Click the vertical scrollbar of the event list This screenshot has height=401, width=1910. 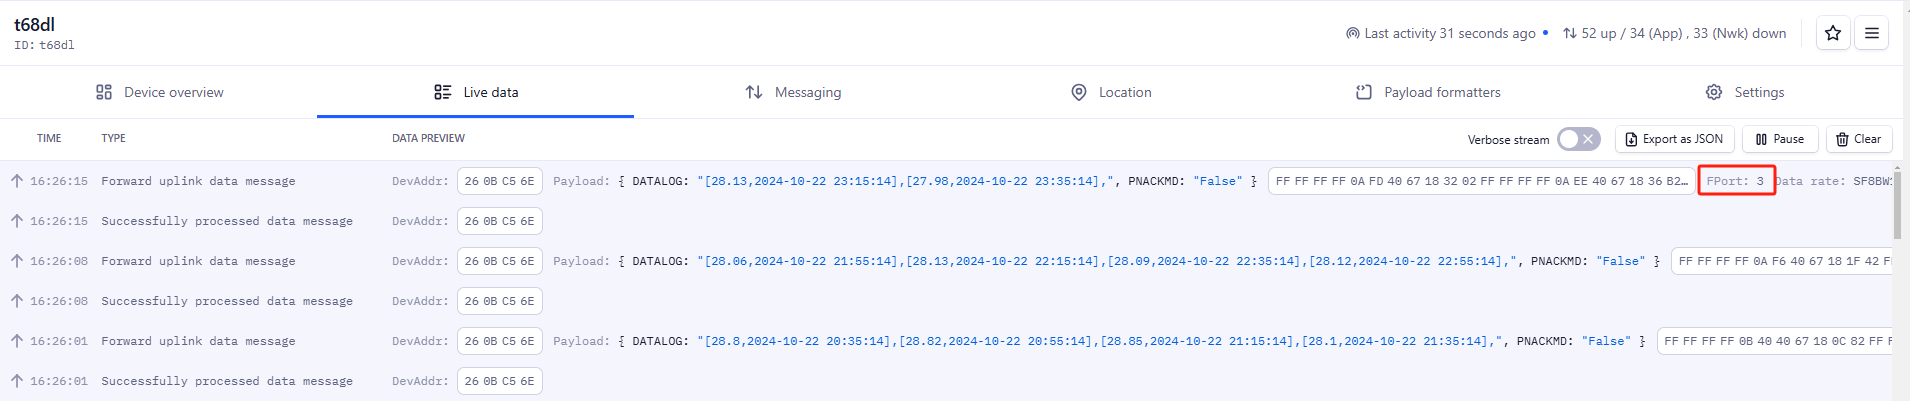click(1897, 205)
